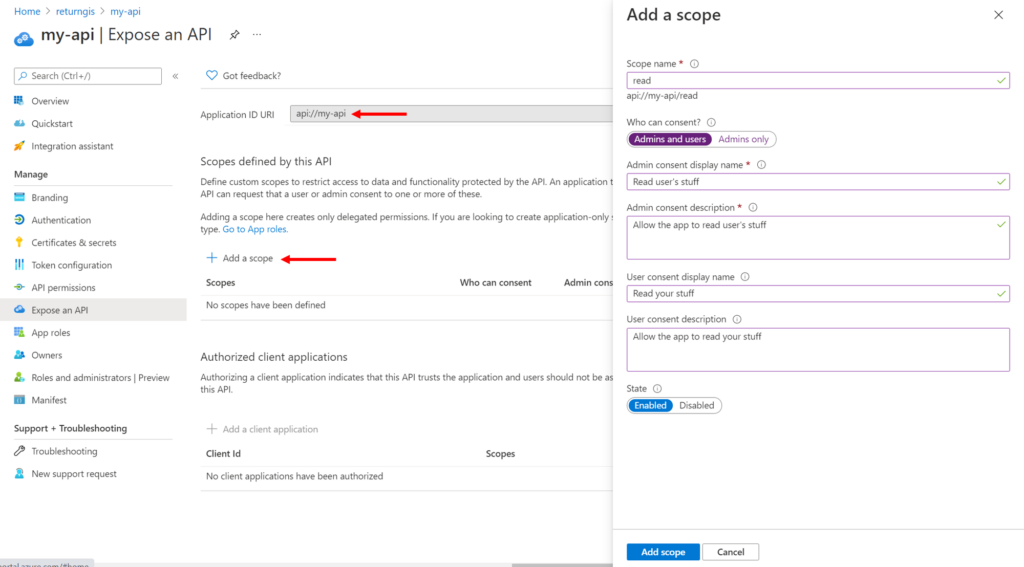Select Admins and users consent option

[x=669, y=139]
